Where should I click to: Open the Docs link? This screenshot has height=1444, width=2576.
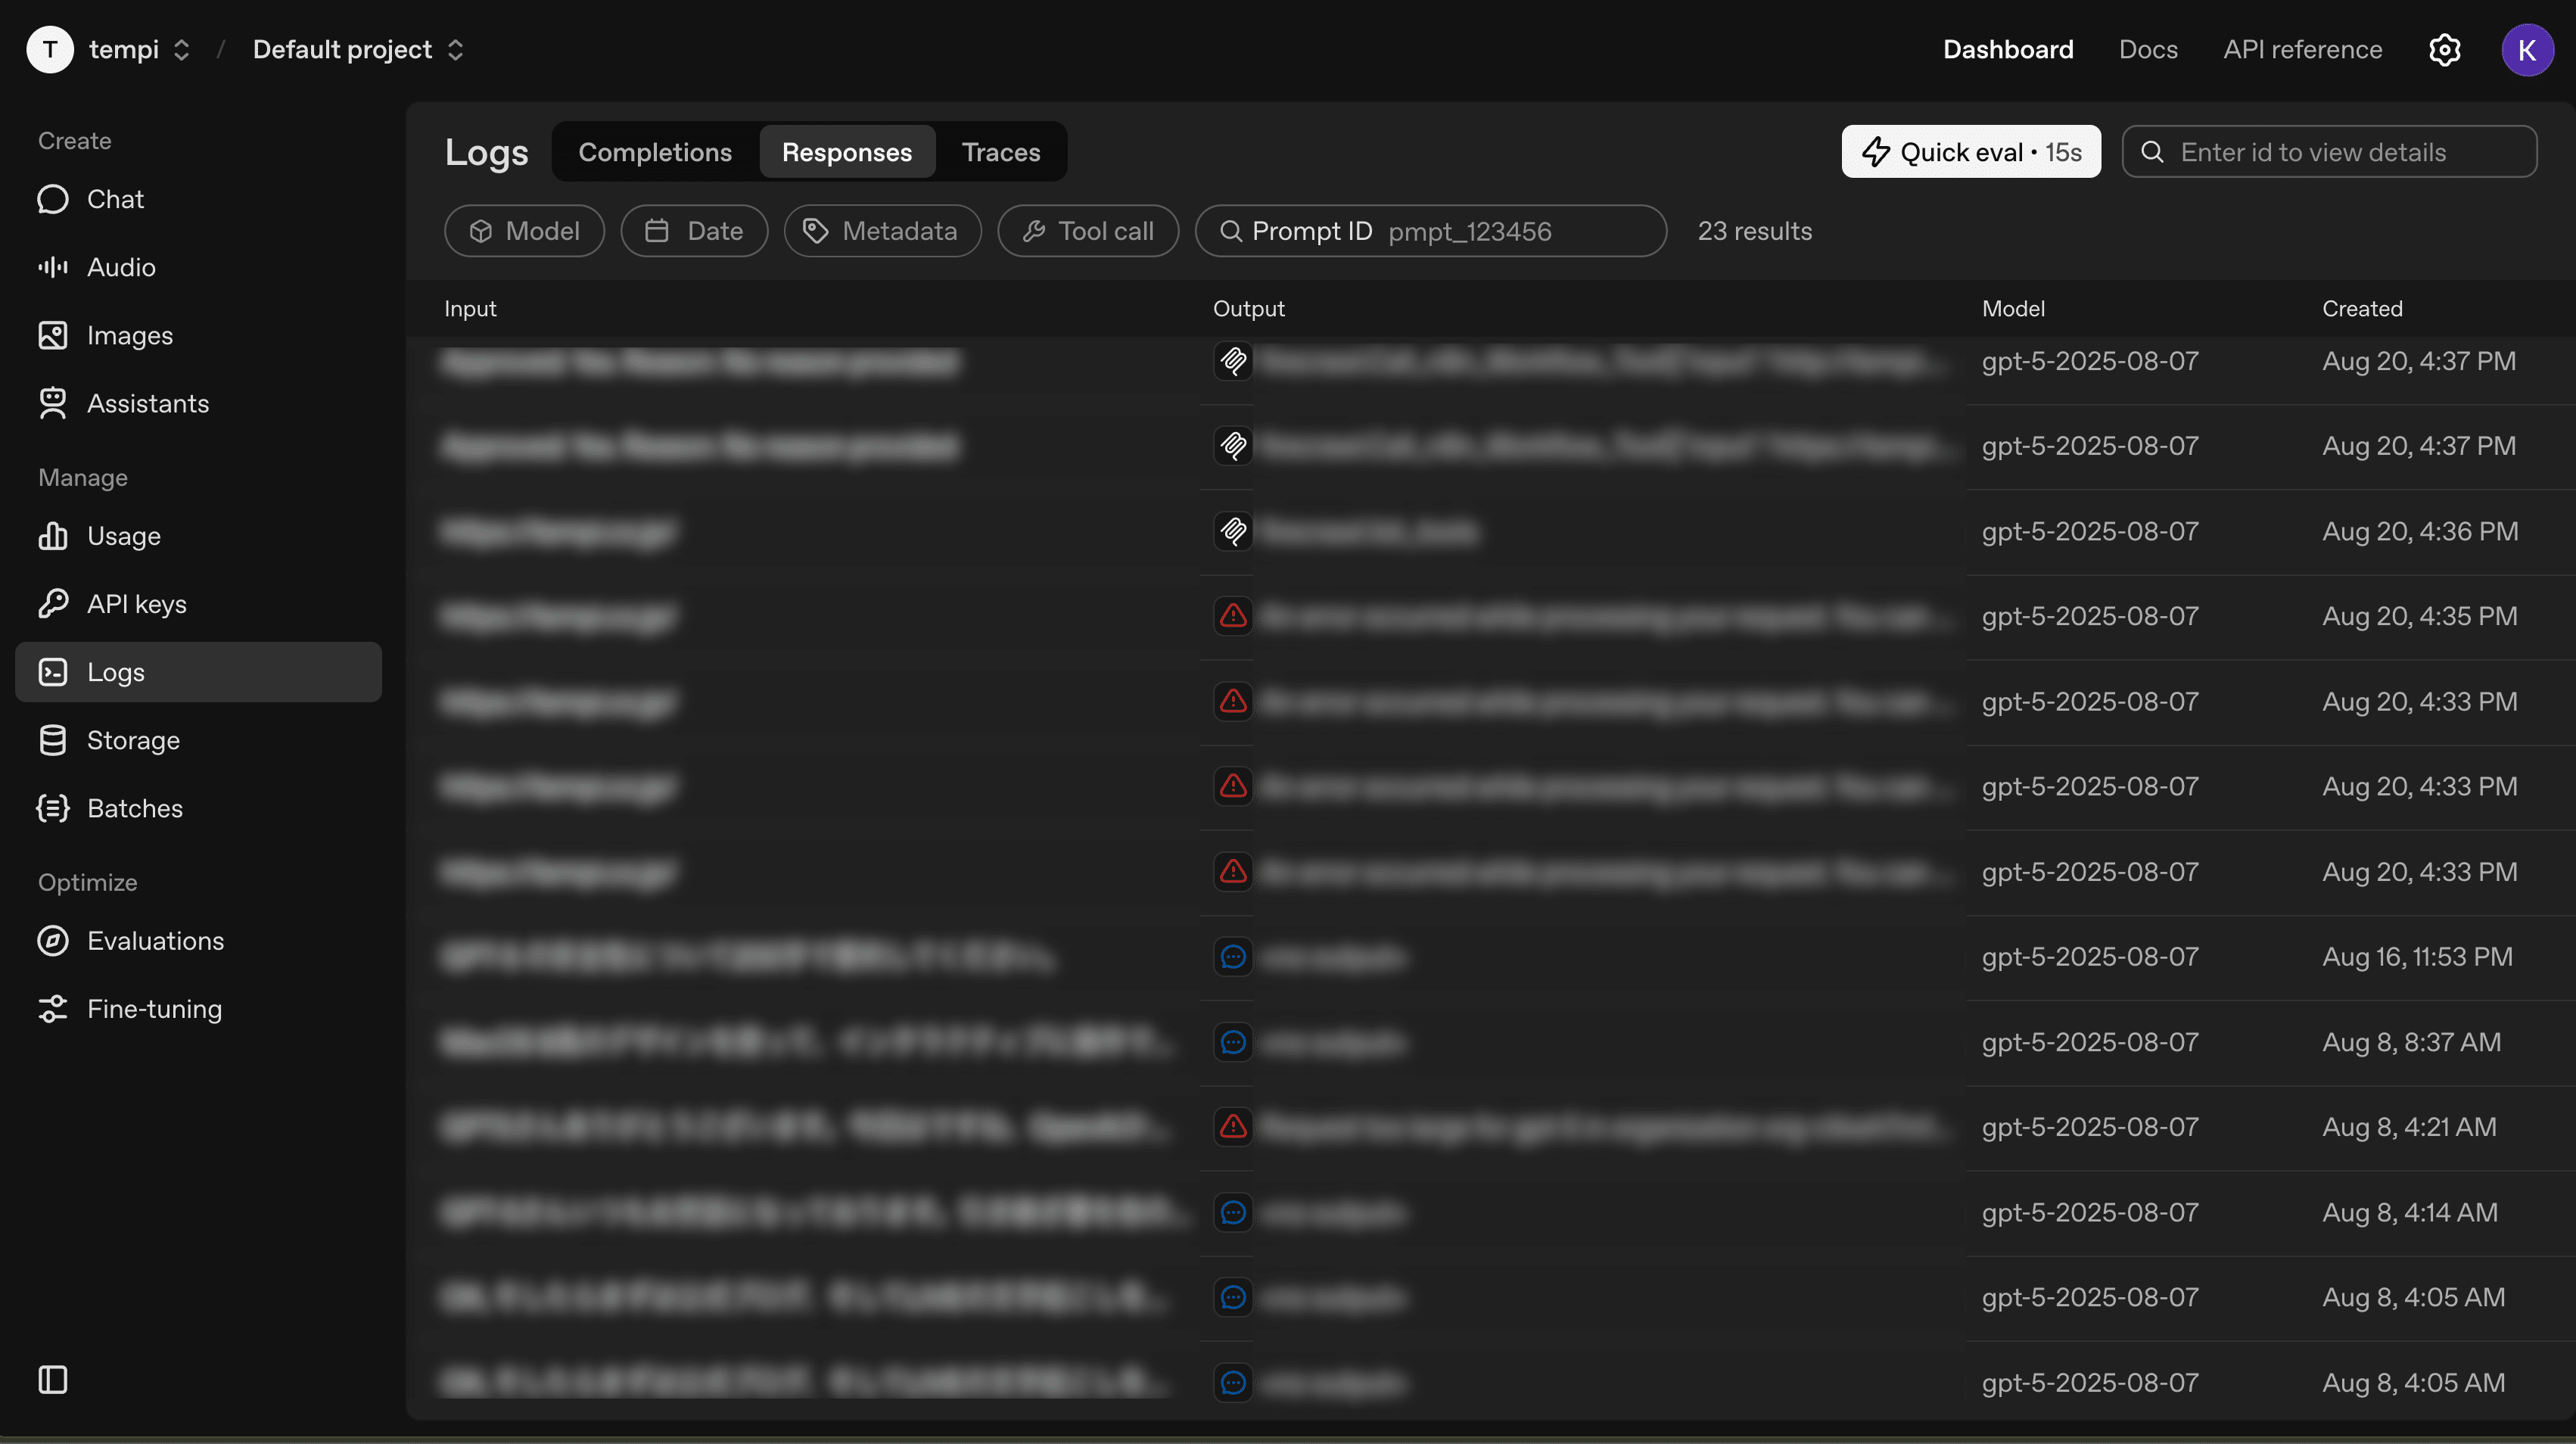(x=2147, y=50)
